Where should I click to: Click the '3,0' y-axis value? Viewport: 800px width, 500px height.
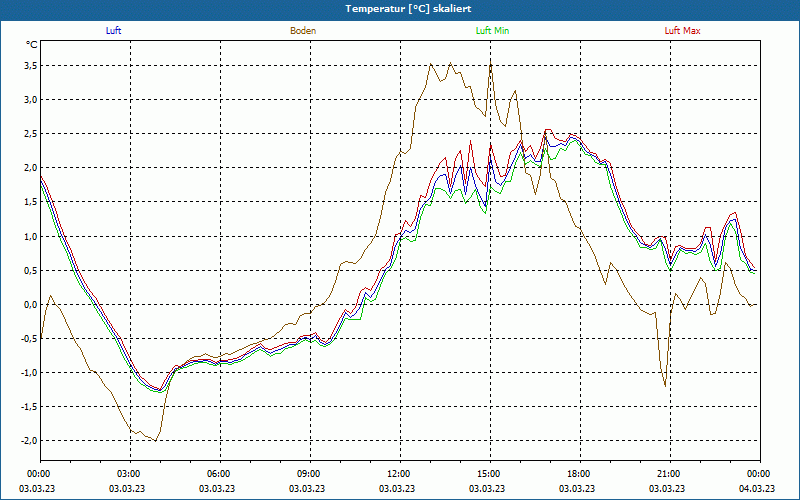point(31,99)
